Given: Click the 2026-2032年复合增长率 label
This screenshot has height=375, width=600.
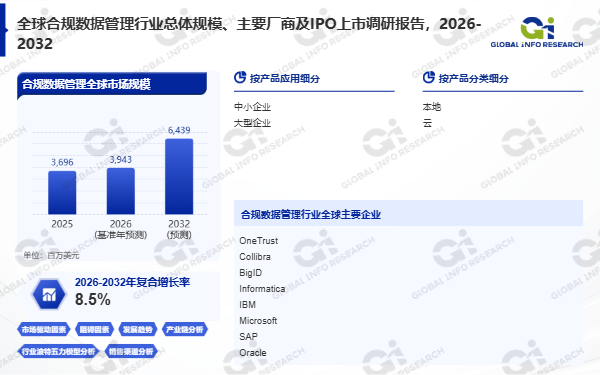Looking at the screenshot, I should [x=132, y=282].
